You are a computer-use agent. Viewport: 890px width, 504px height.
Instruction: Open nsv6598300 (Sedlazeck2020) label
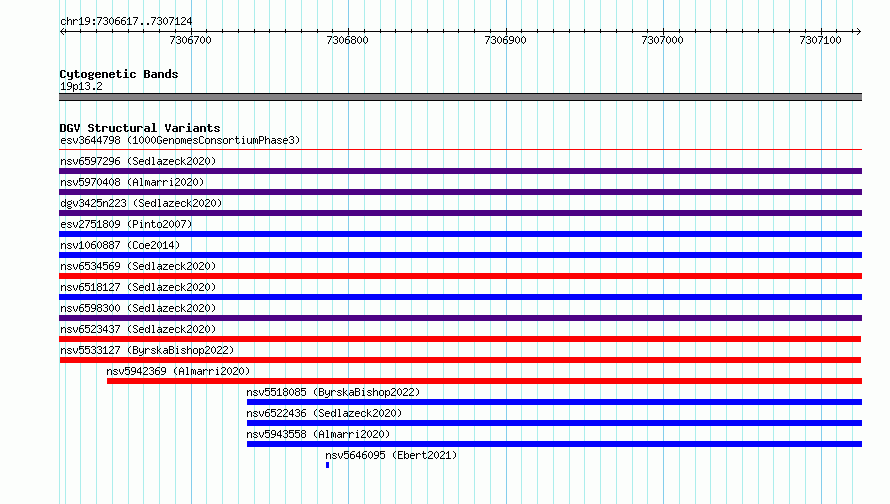138,308
